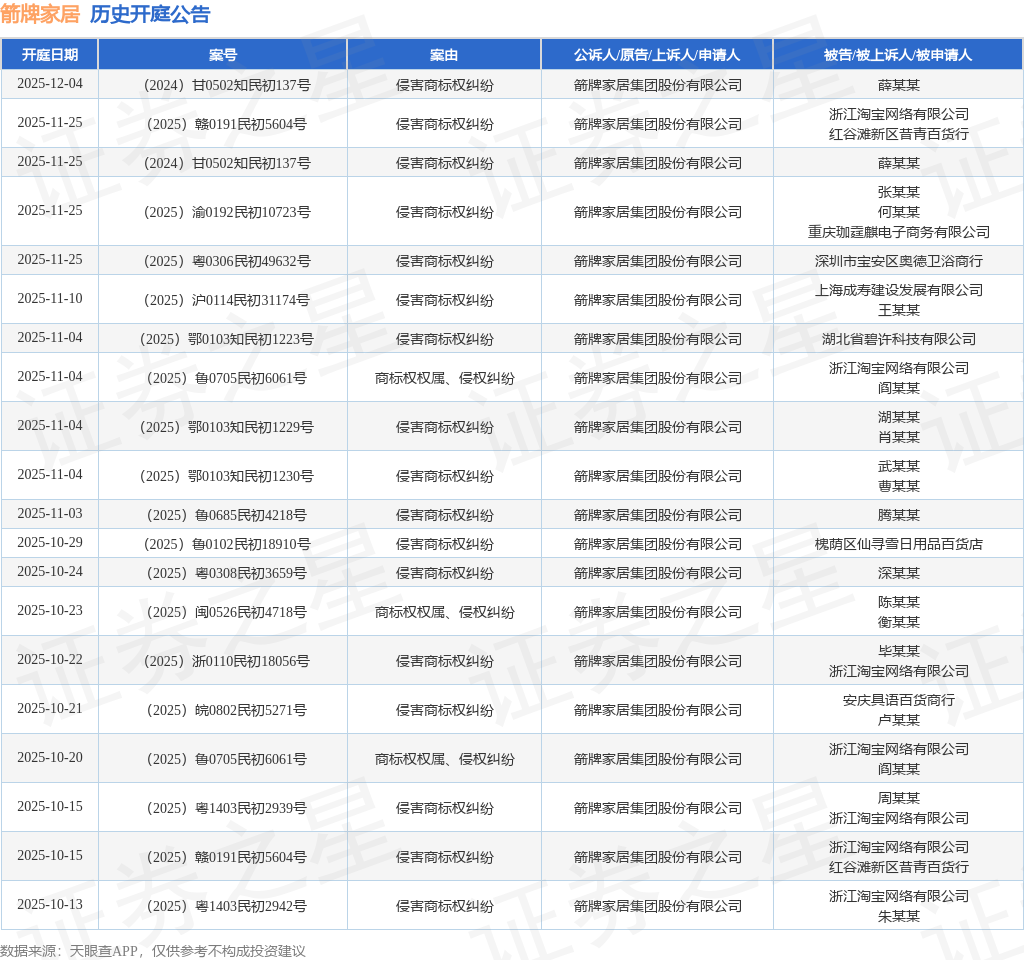This screenshot has width=1024, height=960.
Task: Click defendant 上海成寿建设发展有限公司
Action: (x=899, y=290)
